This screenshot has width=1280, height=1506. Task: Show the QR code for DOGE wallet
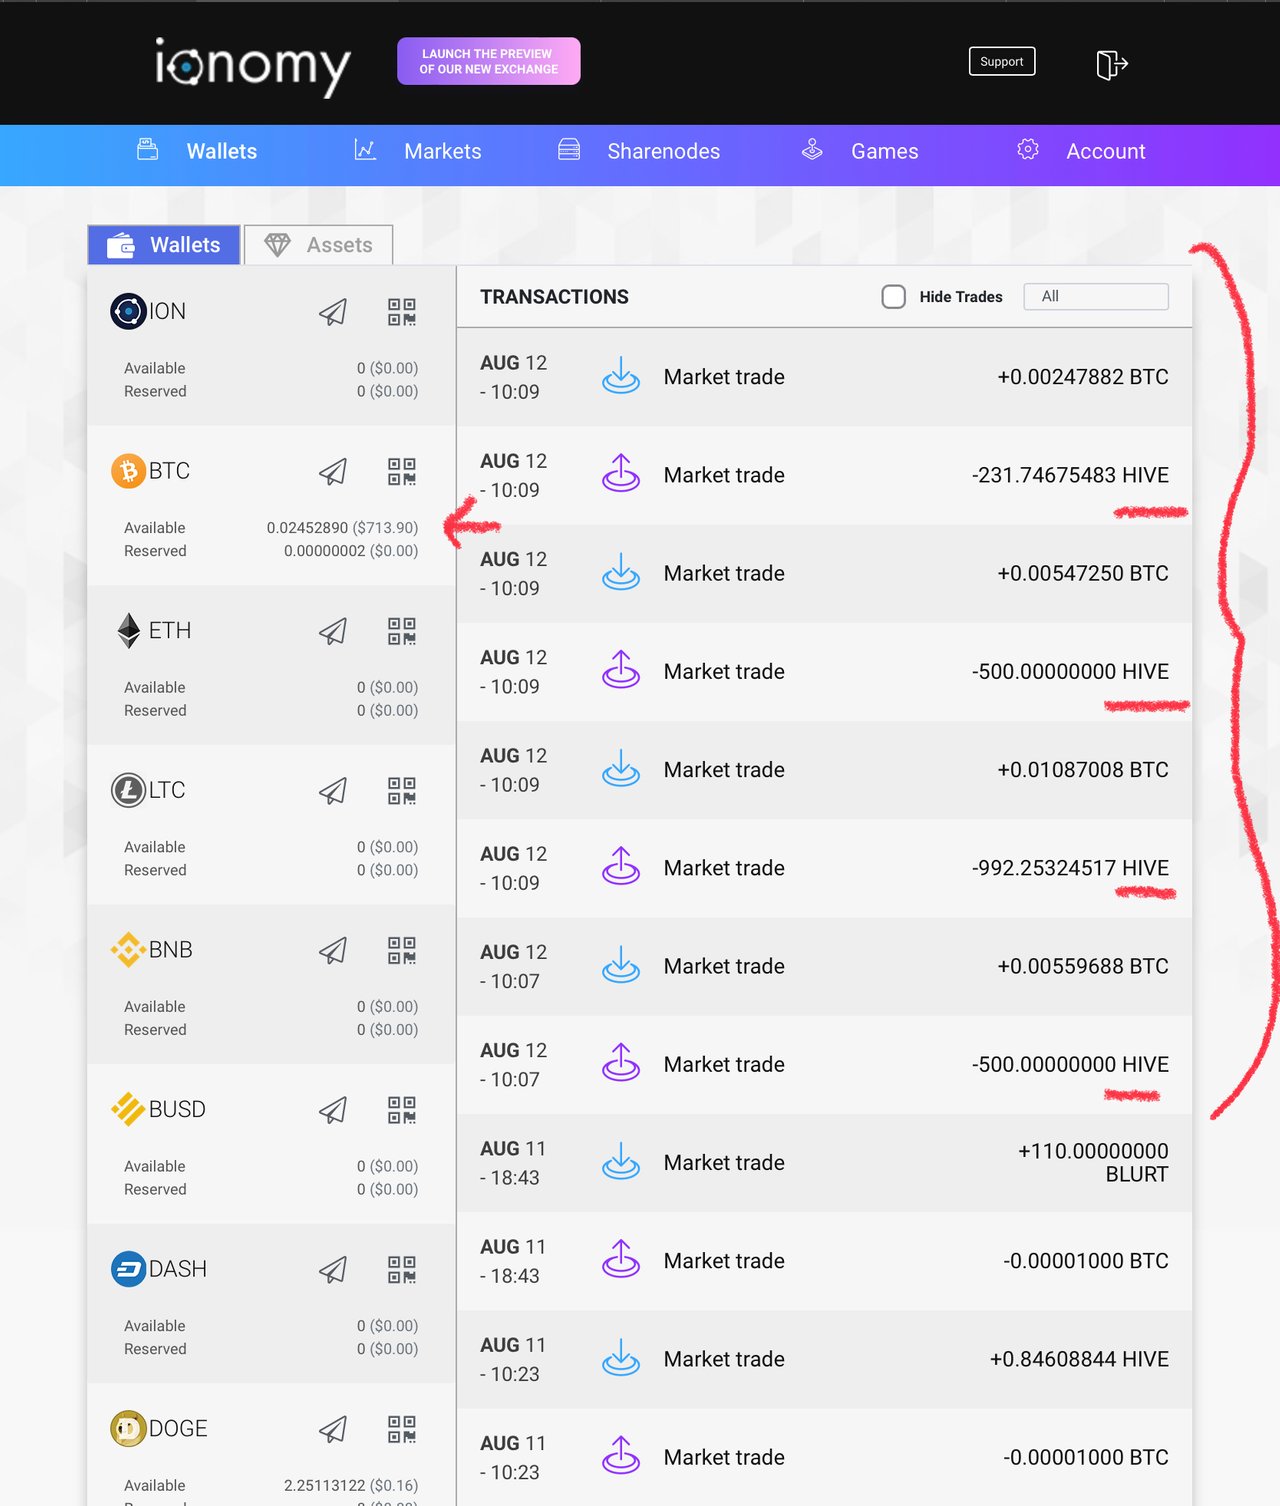click(x=402, y=1429)
